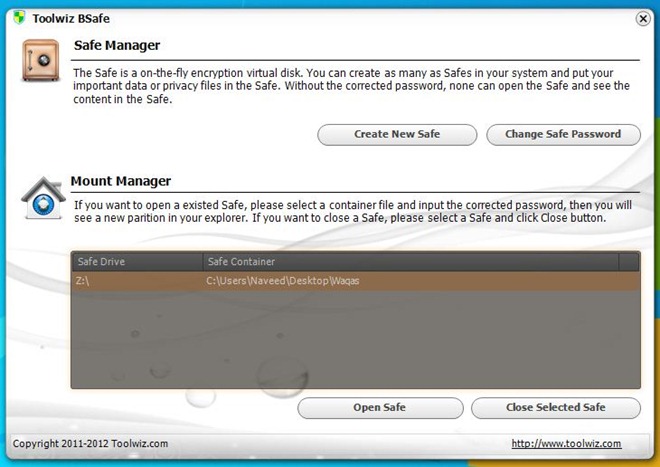Open the Change Safe Password dialog
The height and width of the screenshot is (467, 660).
point(563,134)
